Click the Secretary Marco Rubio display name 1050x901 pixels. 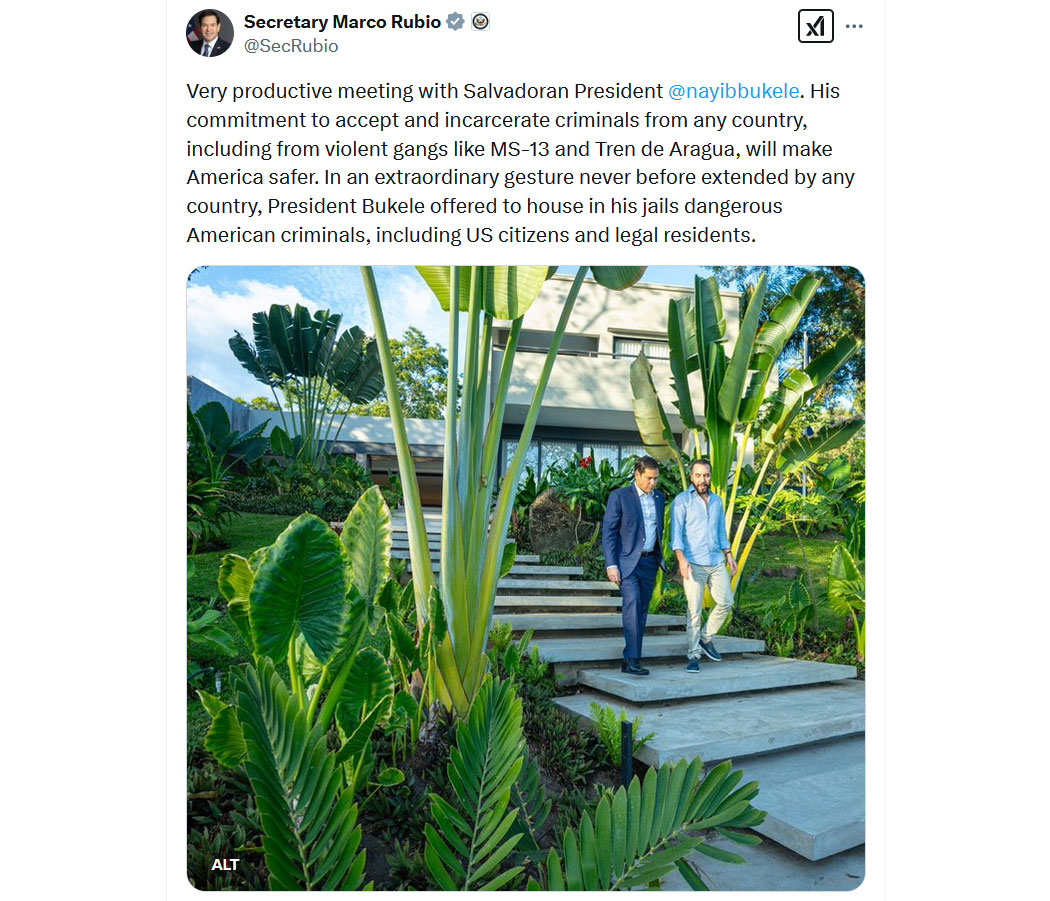[342, 22]
